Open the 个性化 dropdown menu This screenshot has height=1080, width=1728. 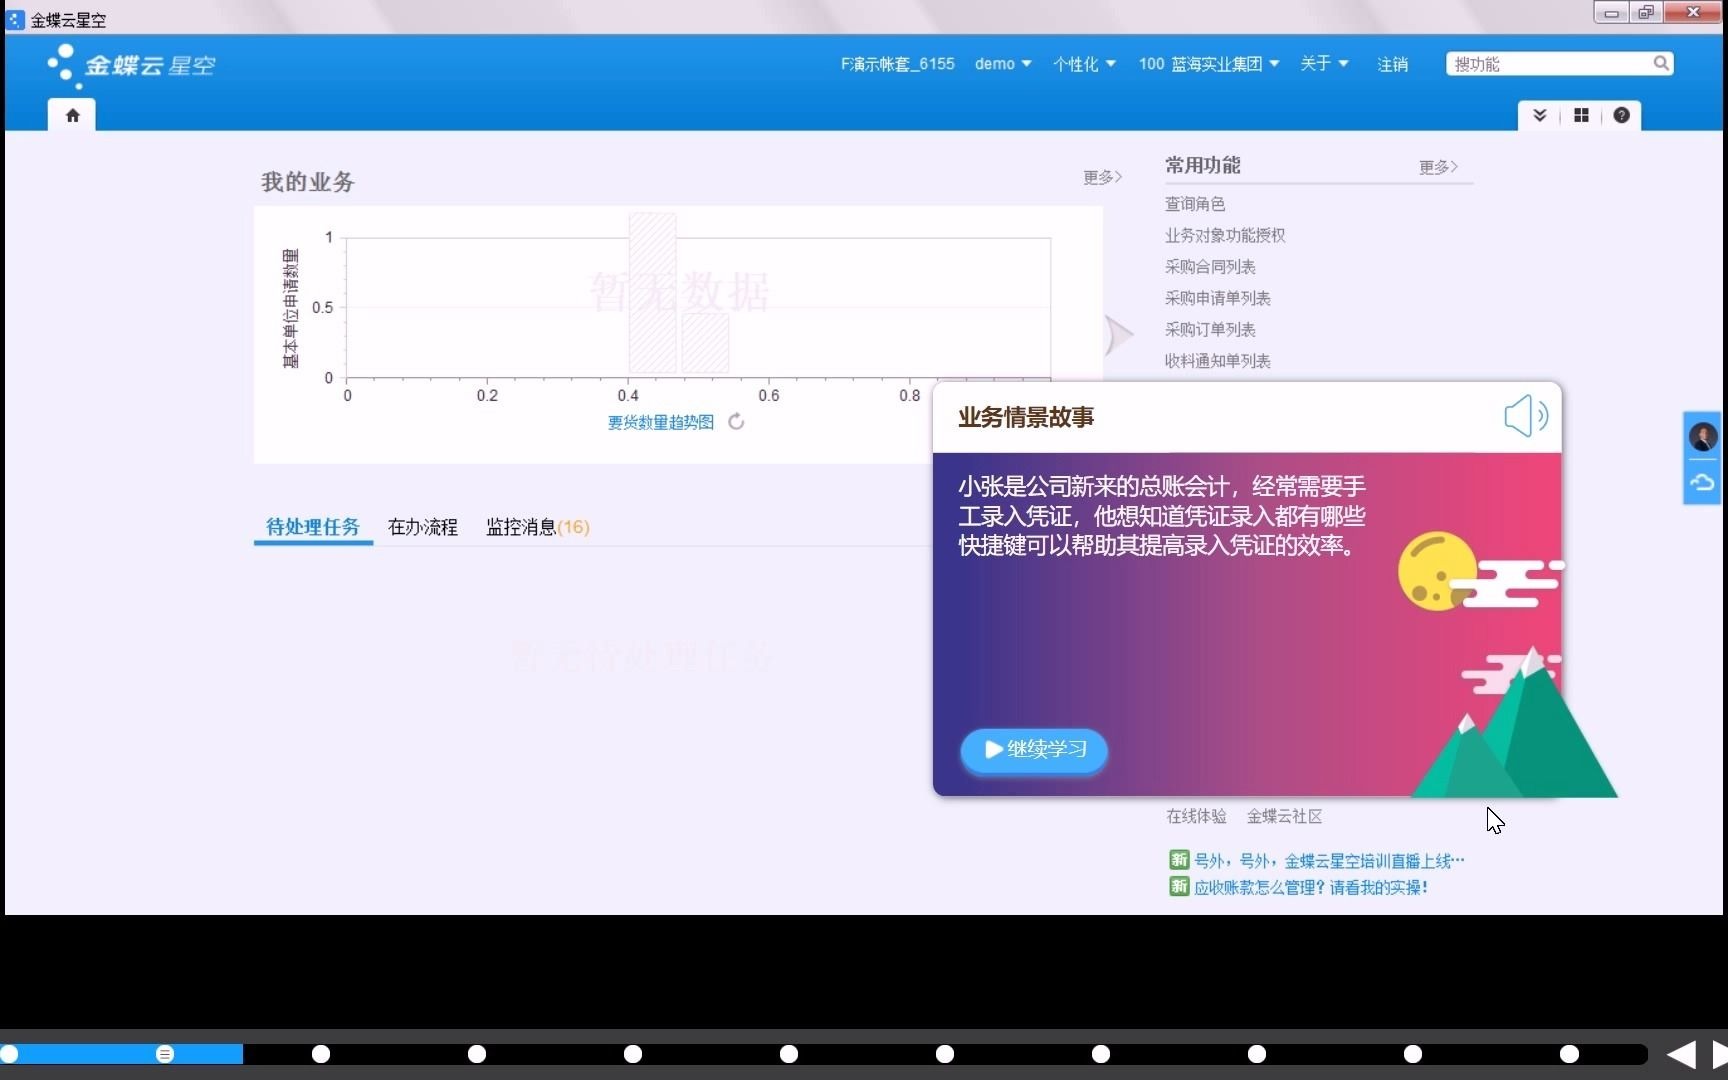[x=1084, y=64]
